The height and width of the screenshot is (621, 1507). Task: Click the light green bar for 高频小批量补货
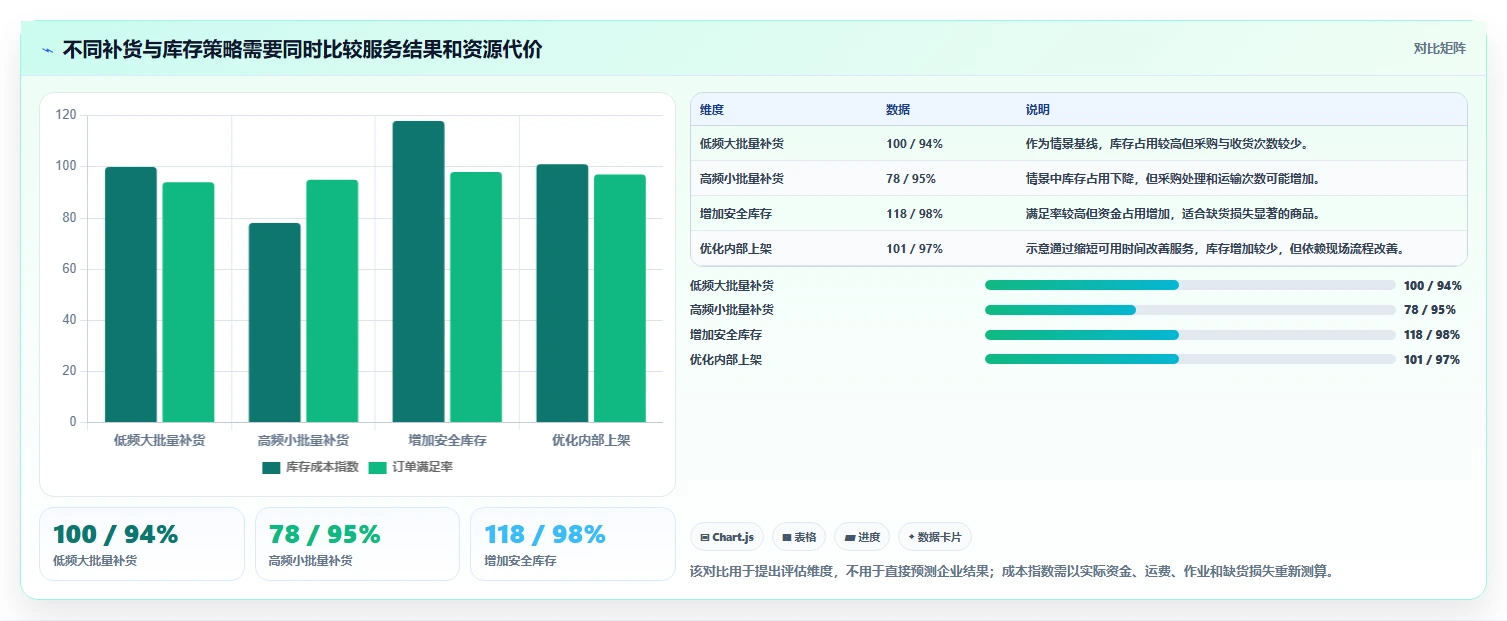[332, 301]
